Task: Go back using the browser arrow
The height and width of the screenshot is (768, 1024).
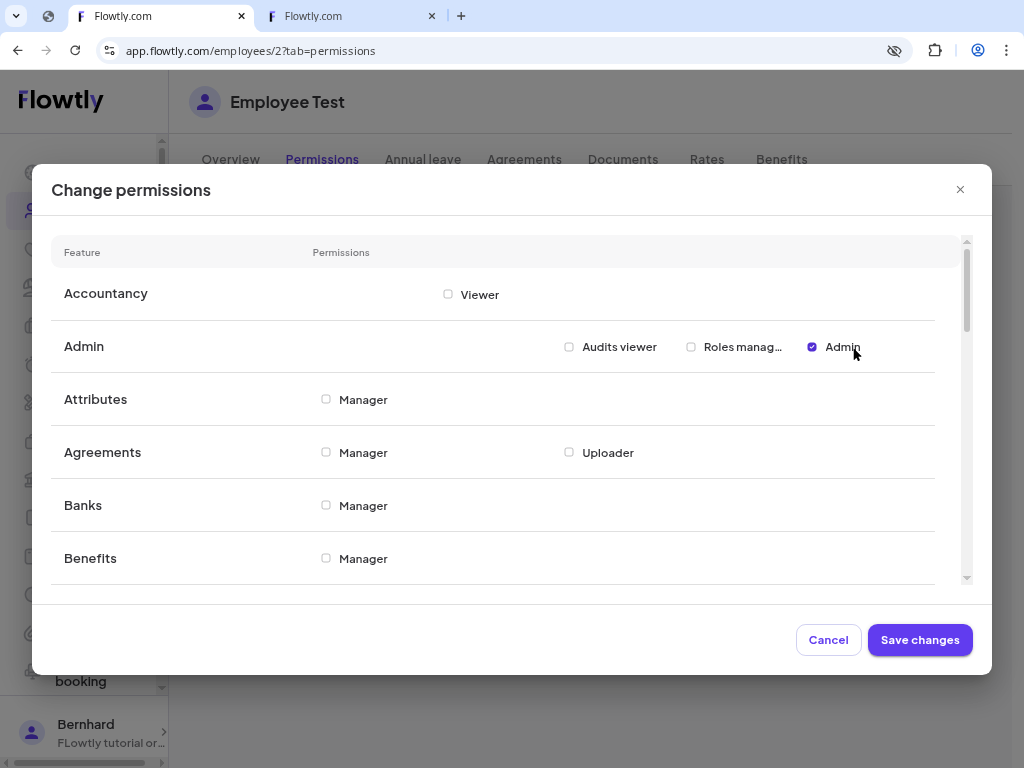Action: click(x=17, y=50)
